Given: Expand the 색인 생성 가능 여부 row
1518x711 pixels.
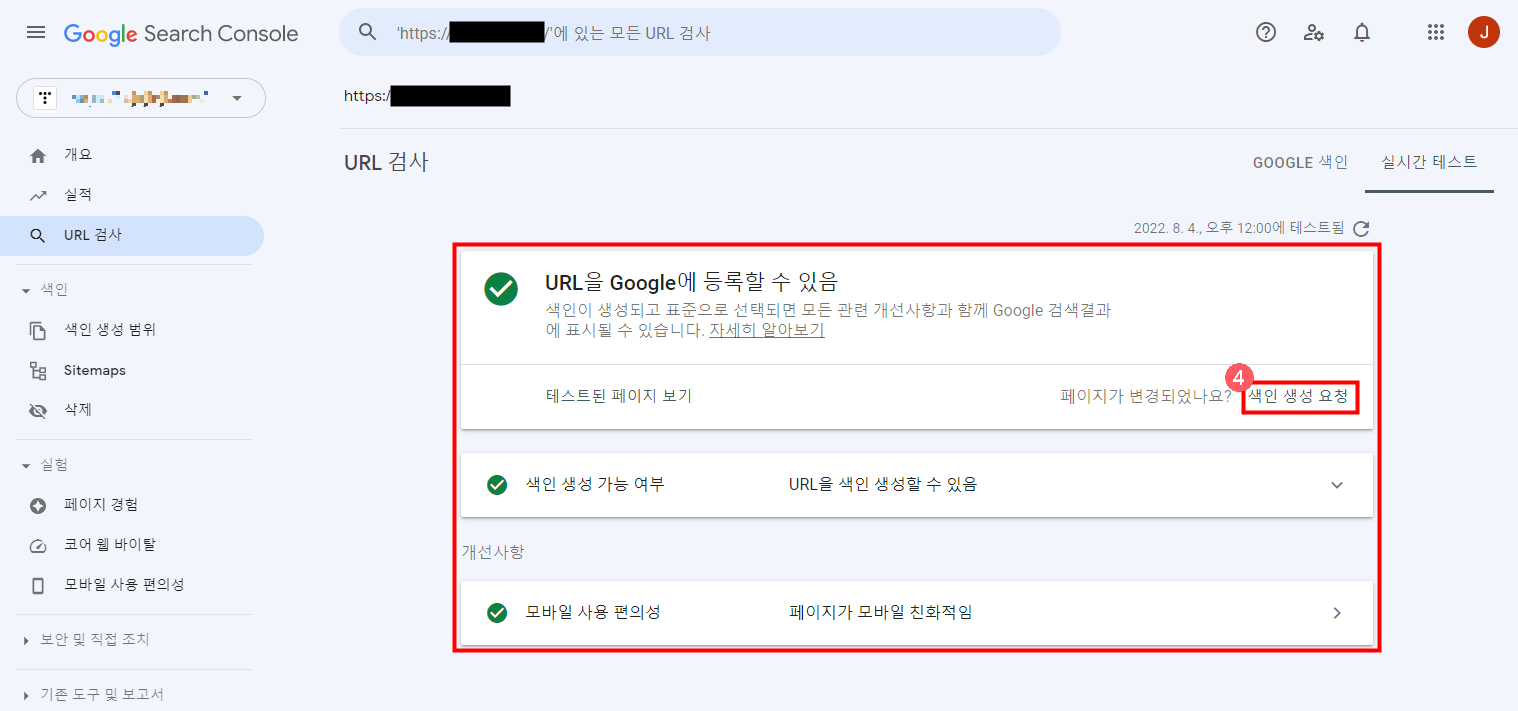Looking at the screenshot, I should point(1337,485).
